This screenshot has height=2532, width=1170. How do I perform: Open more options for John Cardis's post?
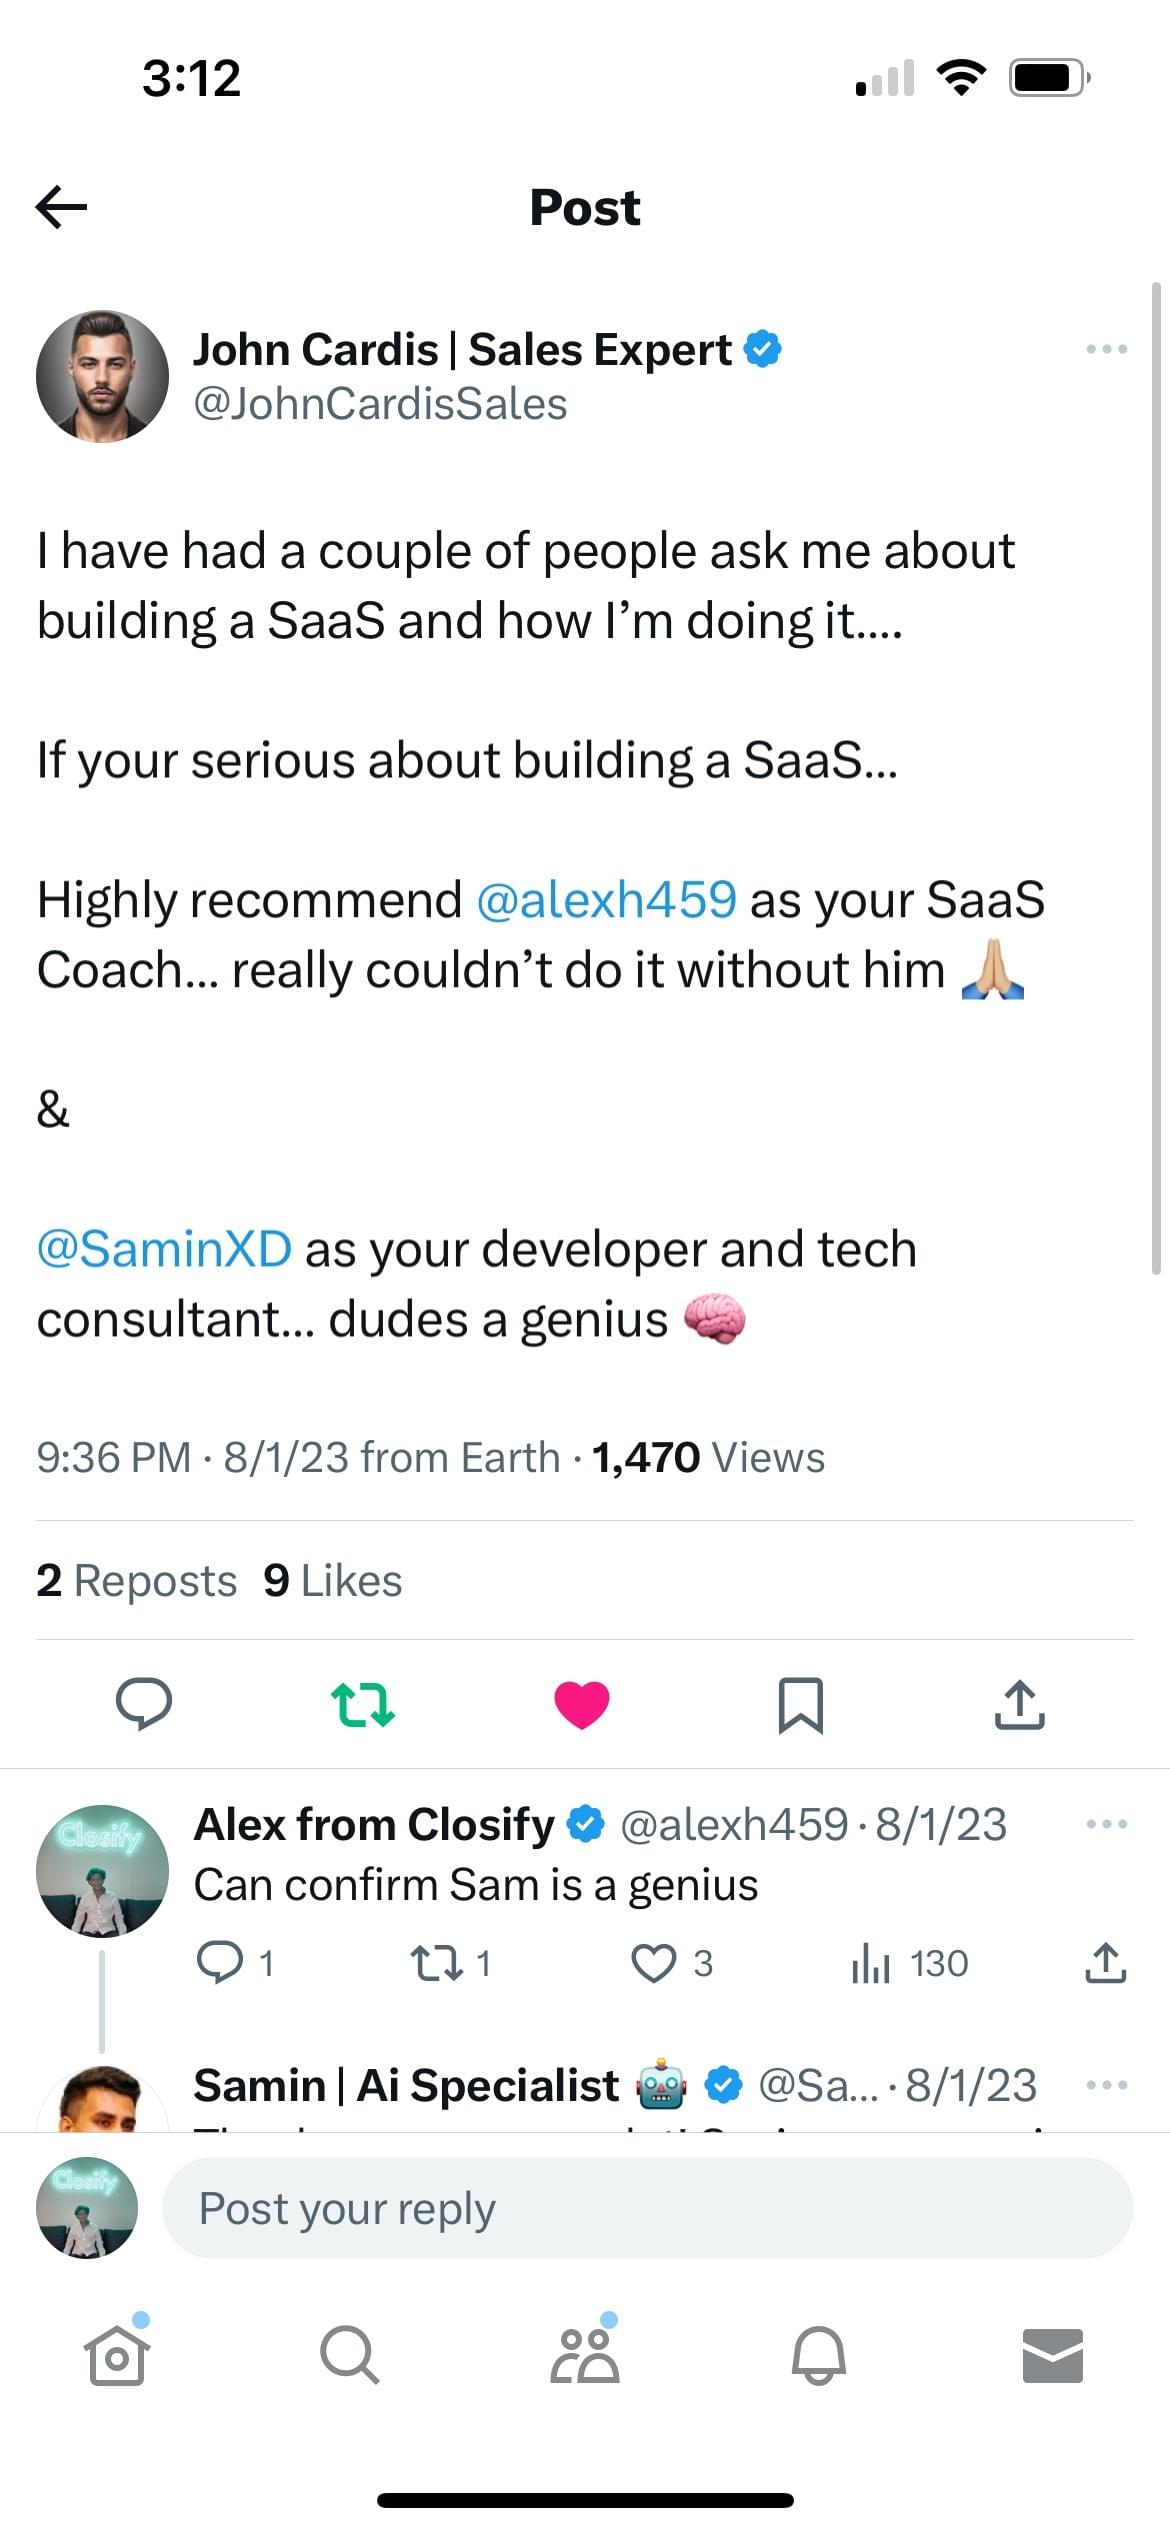click(1106, 349)
